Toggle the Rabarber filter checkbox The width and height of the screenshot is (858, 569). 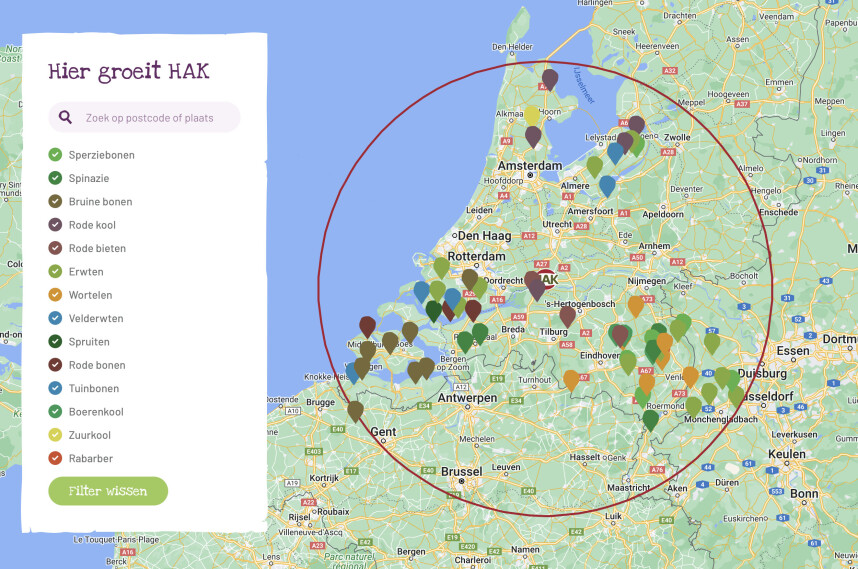click(55, 458)
